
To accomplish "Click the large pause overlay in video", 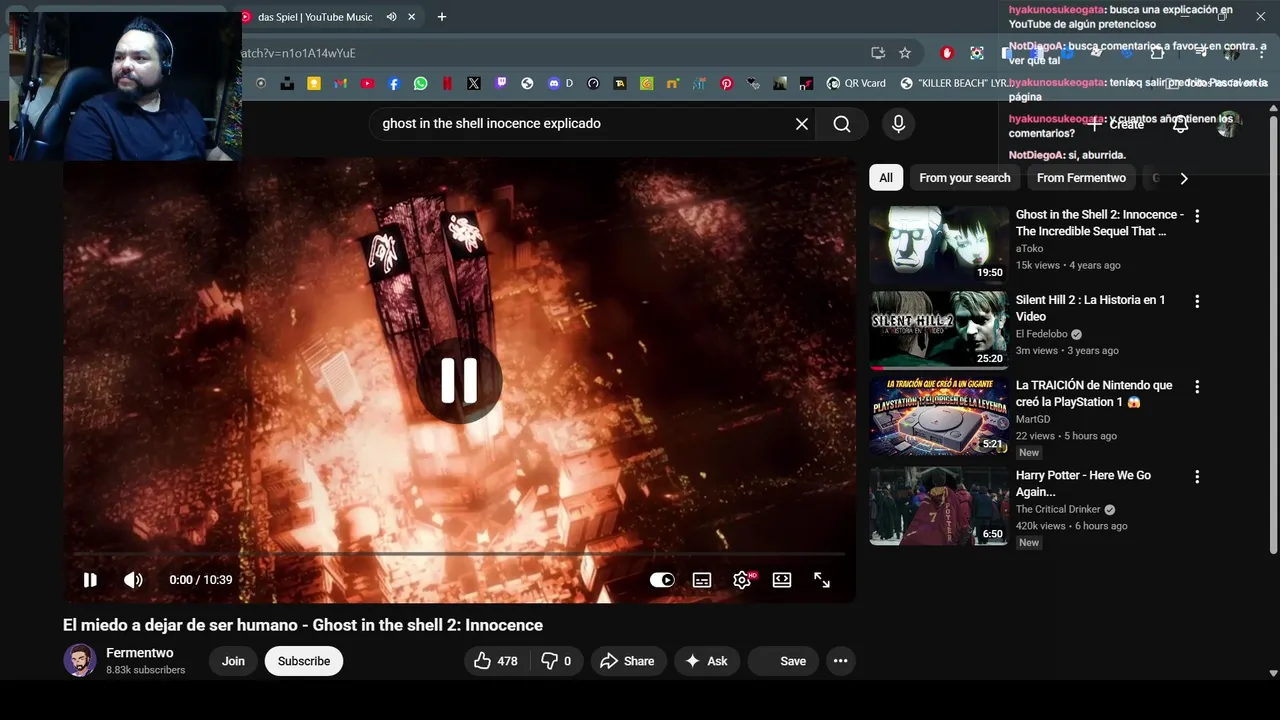I will tap(459, 380).
